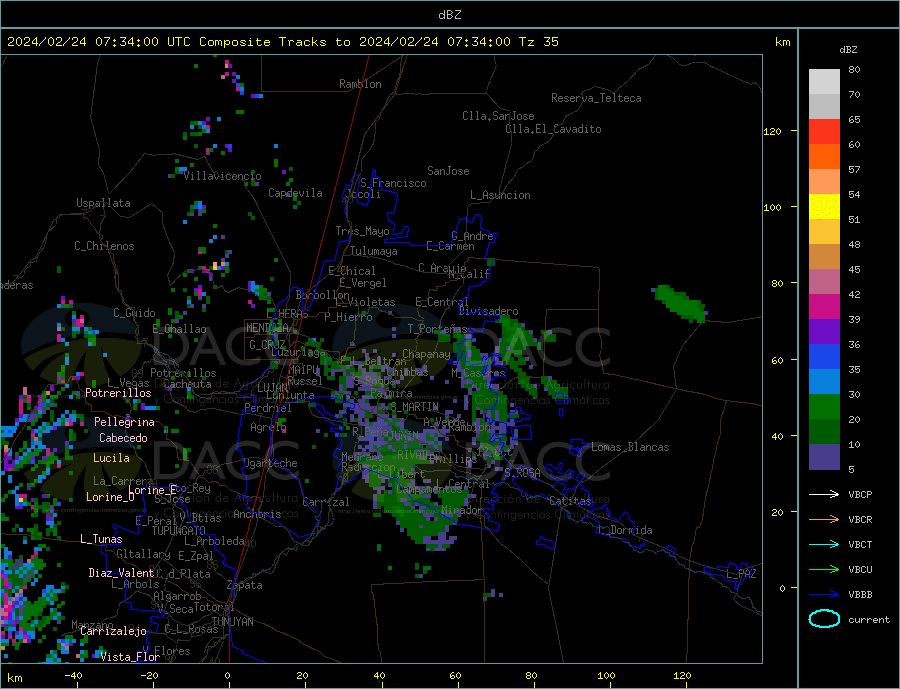Click the 'current' legend label
Viewport: 900px width, 689px height.
pyautogui.click(x=869, y=620)
